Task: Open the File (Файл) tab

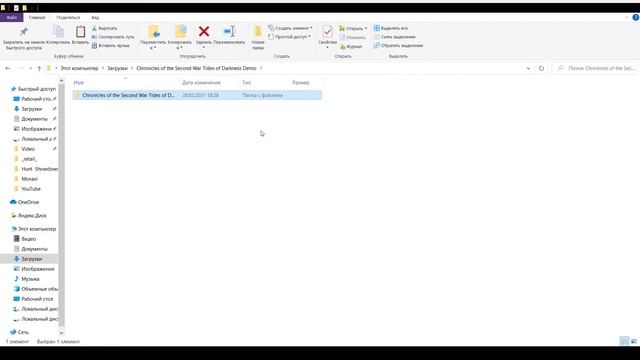Action: tap(12, 18)
